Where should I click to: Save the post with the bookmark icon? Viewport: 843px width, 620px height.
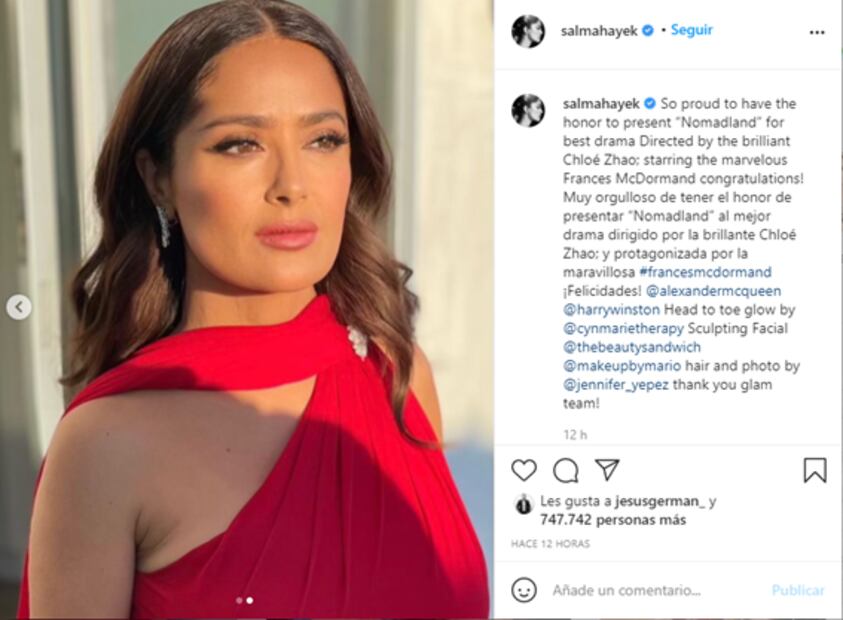(815, 470)
